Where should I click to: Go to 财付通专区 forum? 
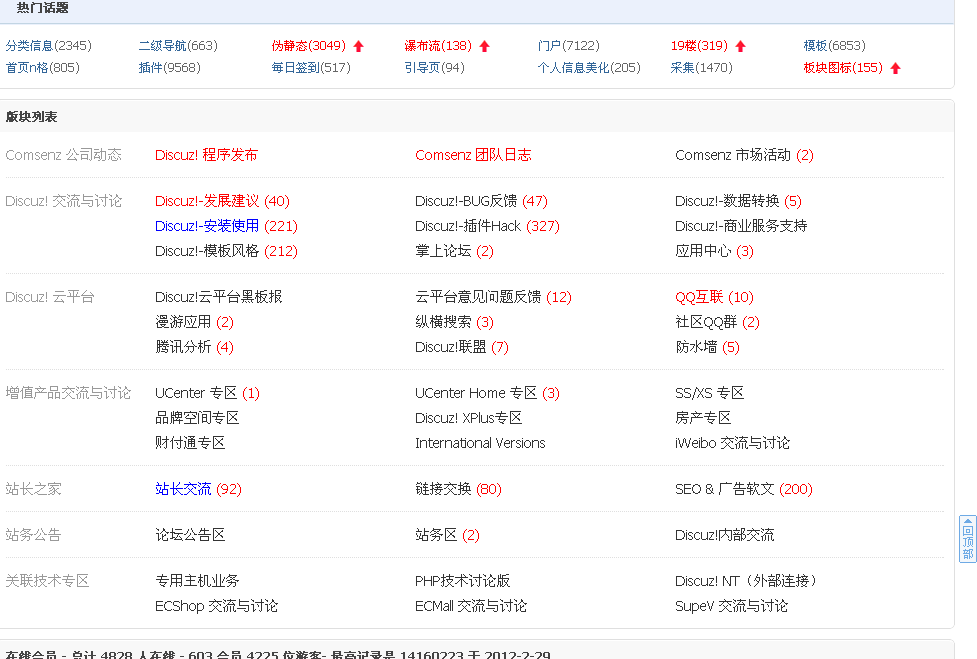click(190, 442)
